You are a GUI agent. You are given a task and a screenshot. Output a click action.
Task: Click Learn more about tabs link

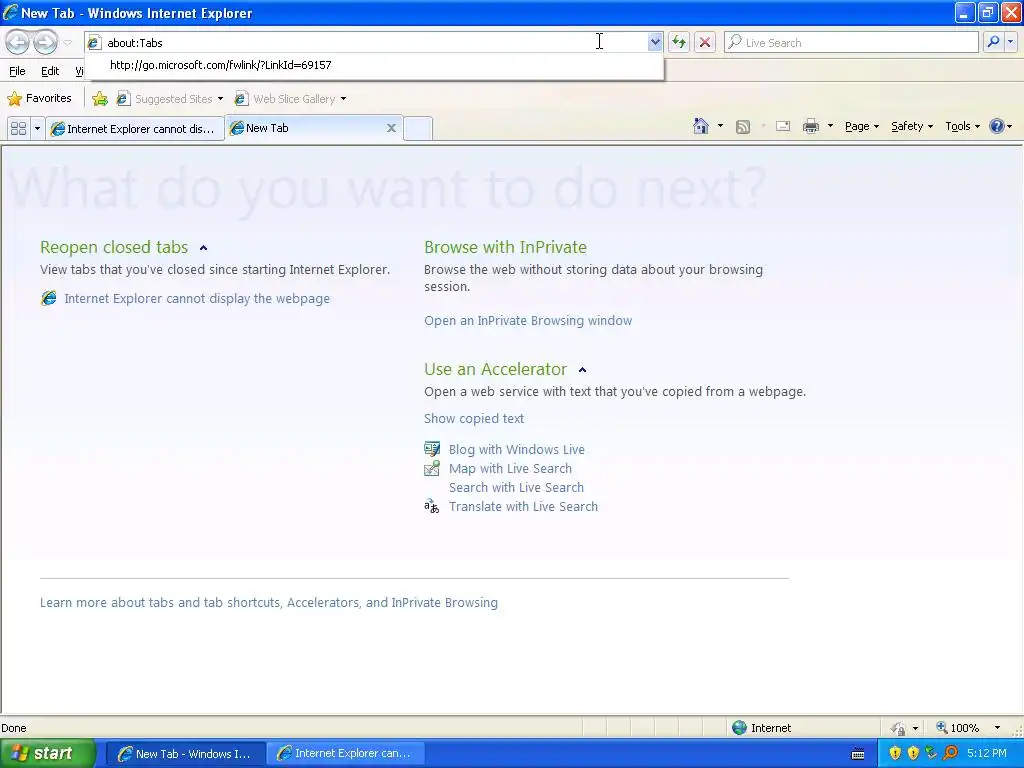[x=268, y=602]
